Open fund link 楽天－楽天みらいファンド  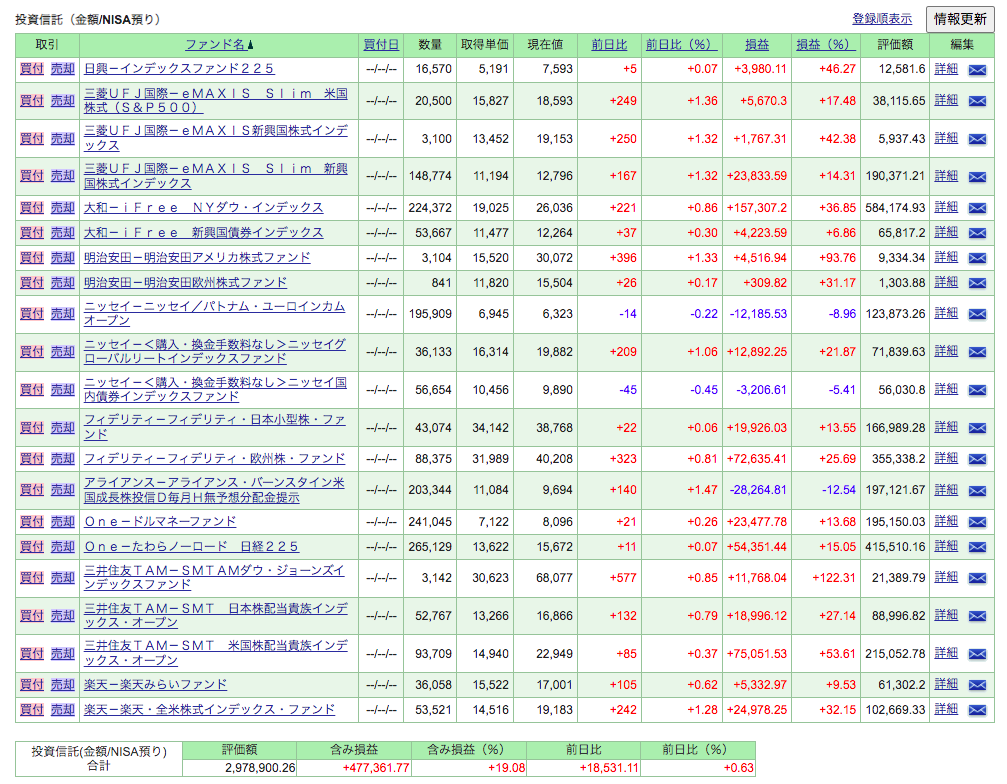pos(155,684)
